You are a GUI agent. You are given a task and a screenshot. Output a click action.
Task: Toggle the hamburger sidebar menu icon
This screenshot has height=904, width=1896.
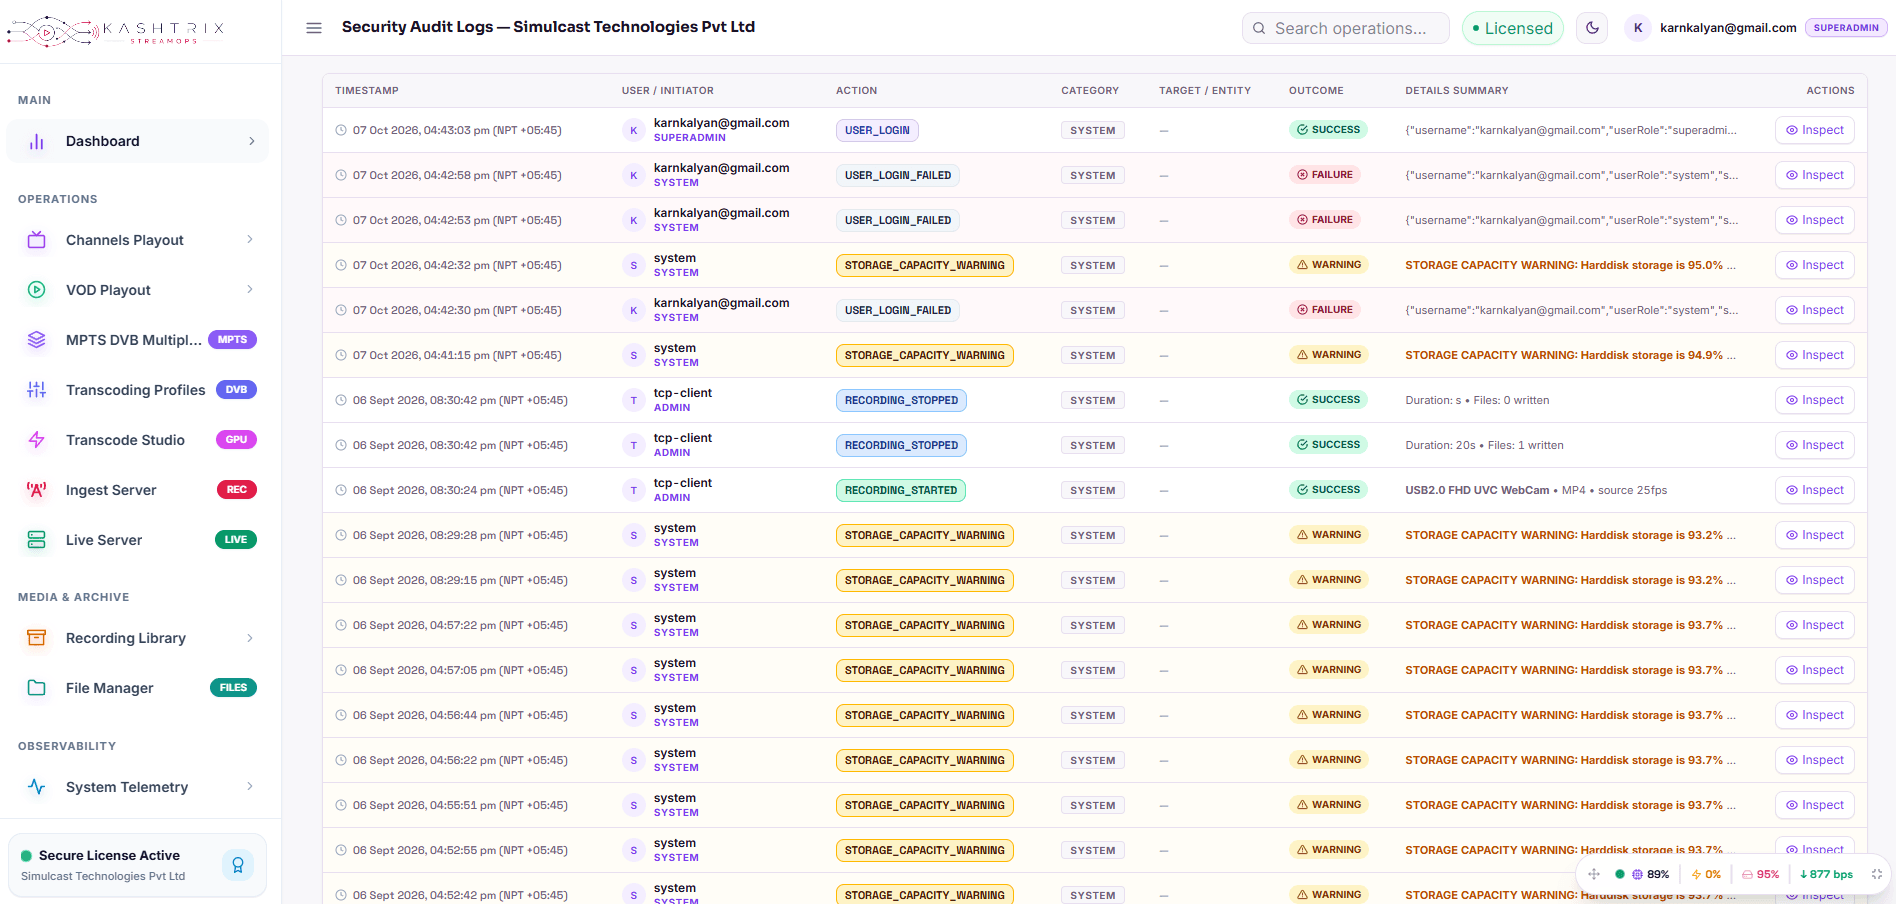tap(314, 28)
